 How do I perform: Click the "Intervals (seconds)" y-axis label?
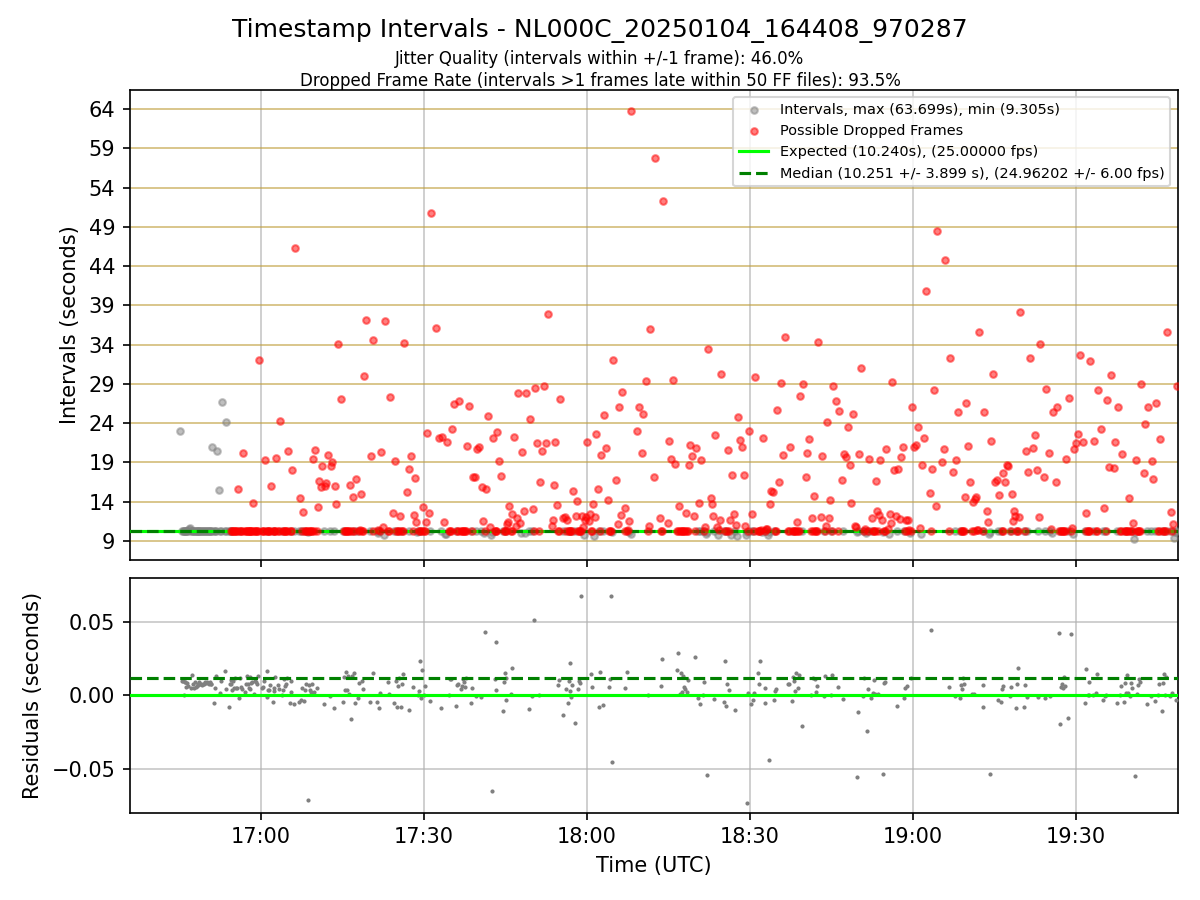(69, 325)
